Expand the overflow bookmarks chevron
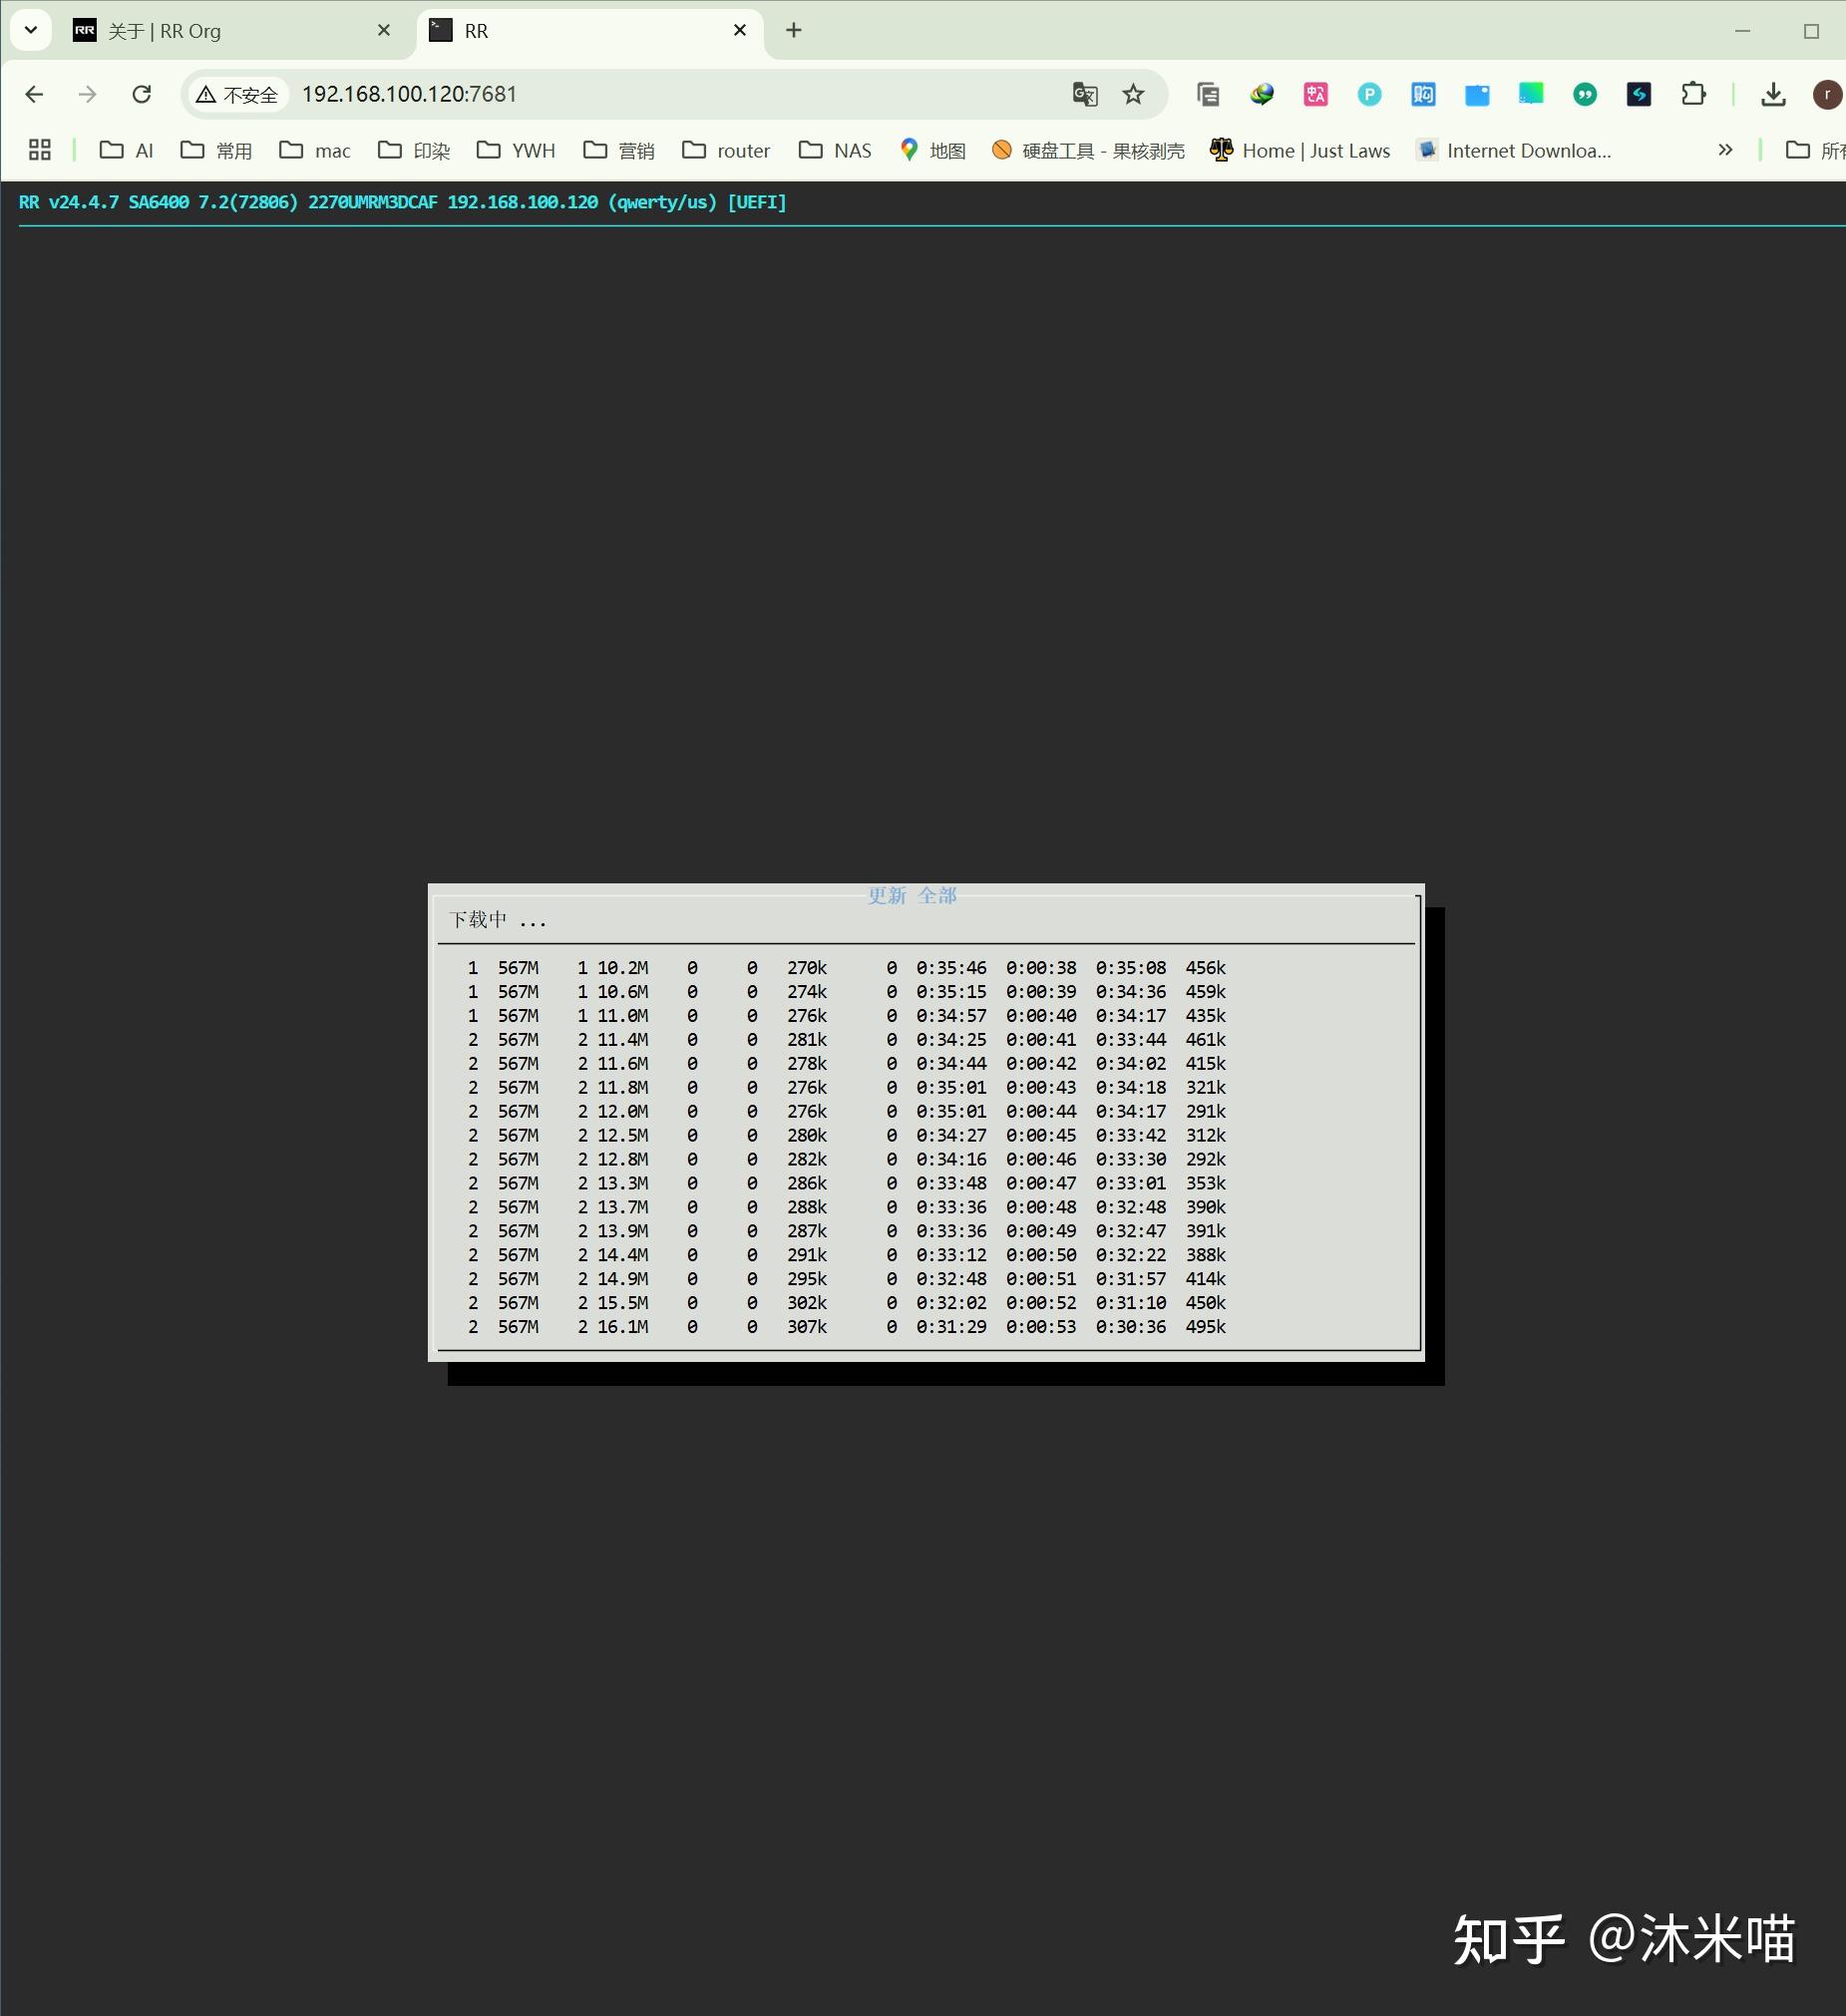The image size is (1846, 2016). coord(1726,150)
